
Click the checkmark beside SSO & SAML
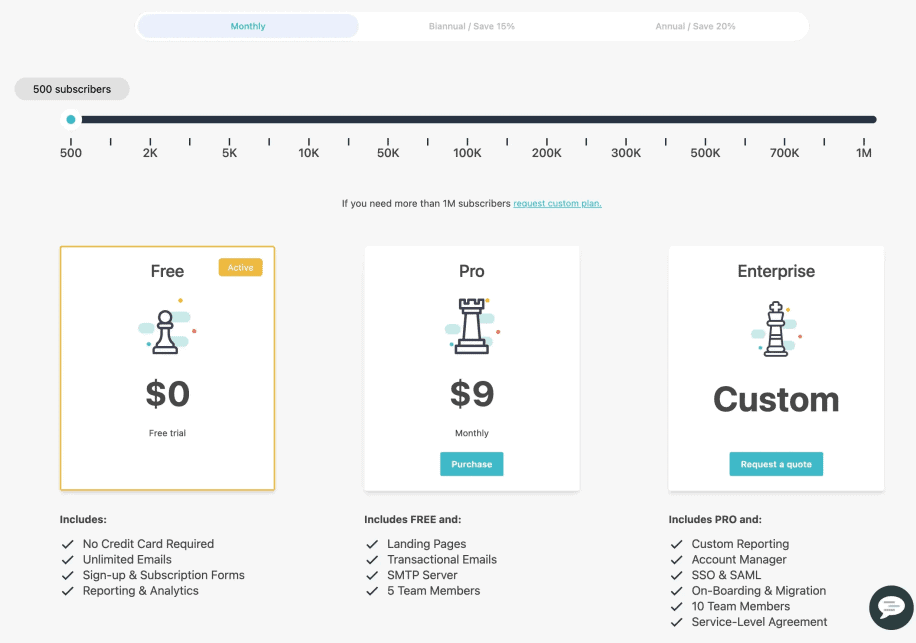tap(677, 575)
